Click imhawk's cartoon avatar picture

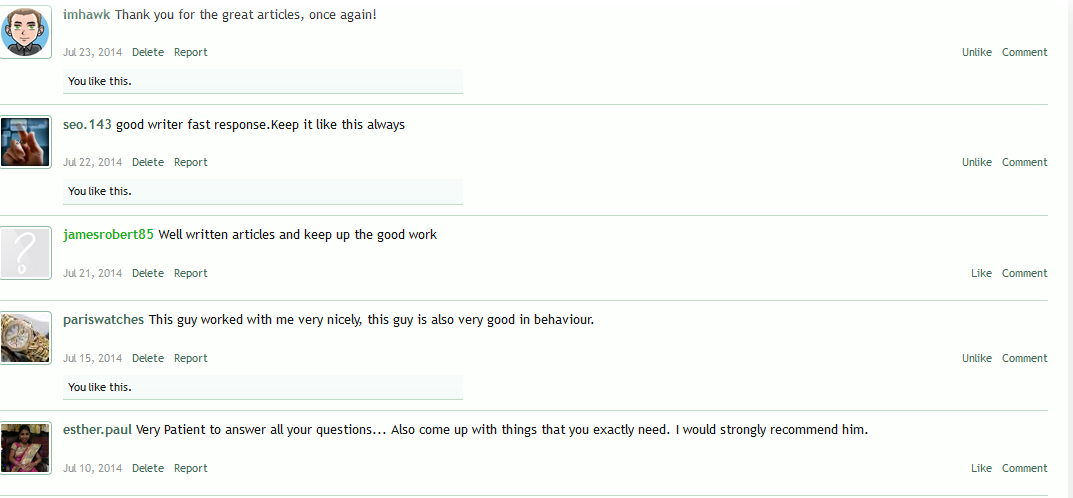25,32
